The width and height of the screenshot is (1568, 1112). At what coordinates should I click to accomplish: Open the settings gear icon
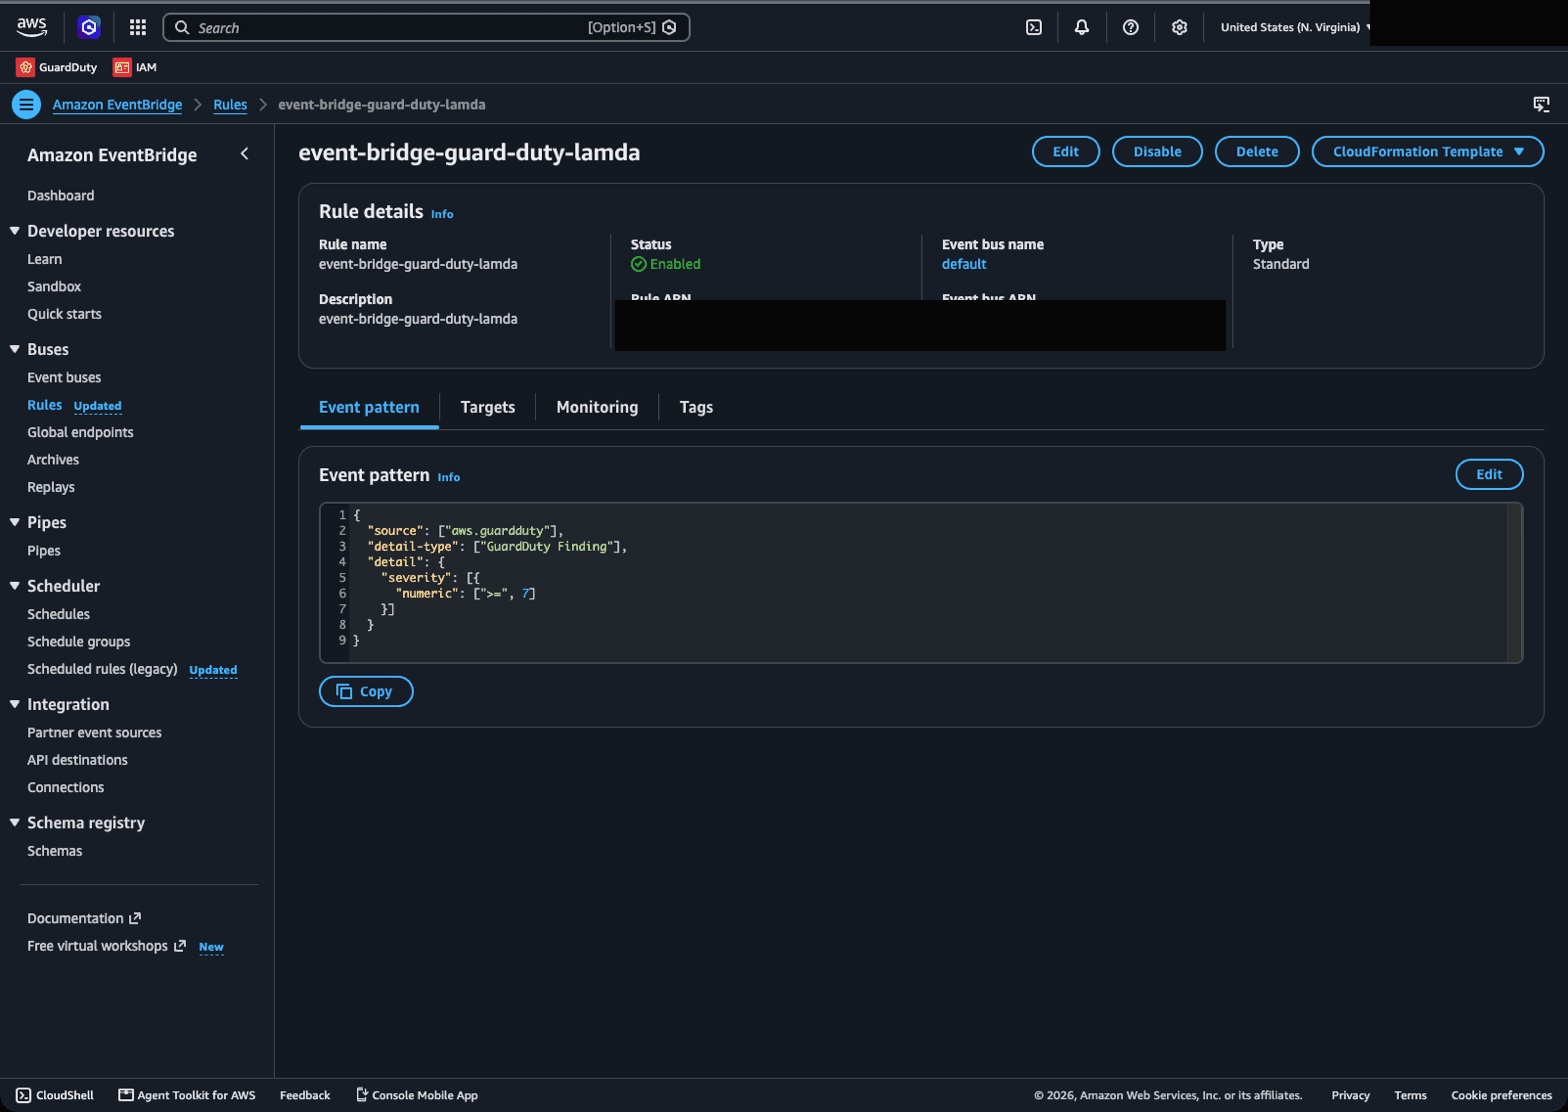click(1180, 27)
